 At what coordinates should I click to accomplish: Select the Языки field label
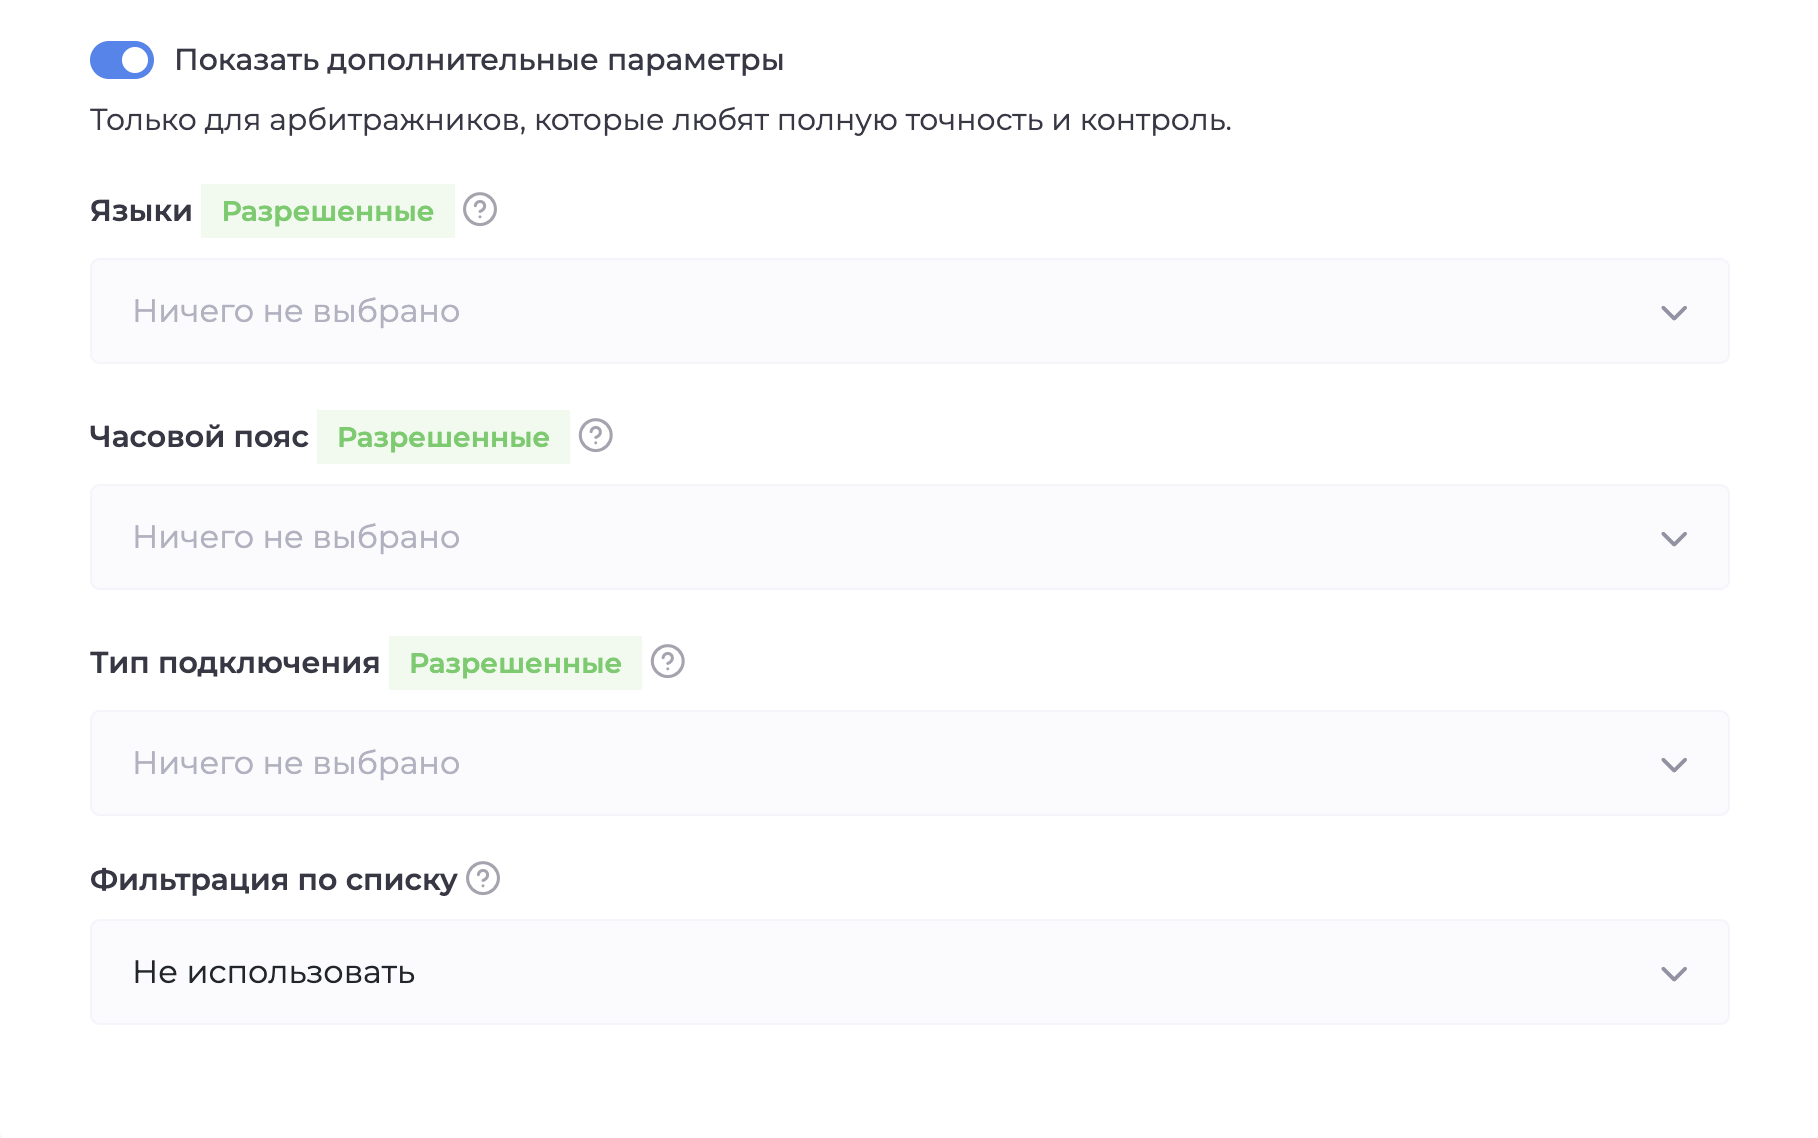pyautogui.click(x=141, y=210)
